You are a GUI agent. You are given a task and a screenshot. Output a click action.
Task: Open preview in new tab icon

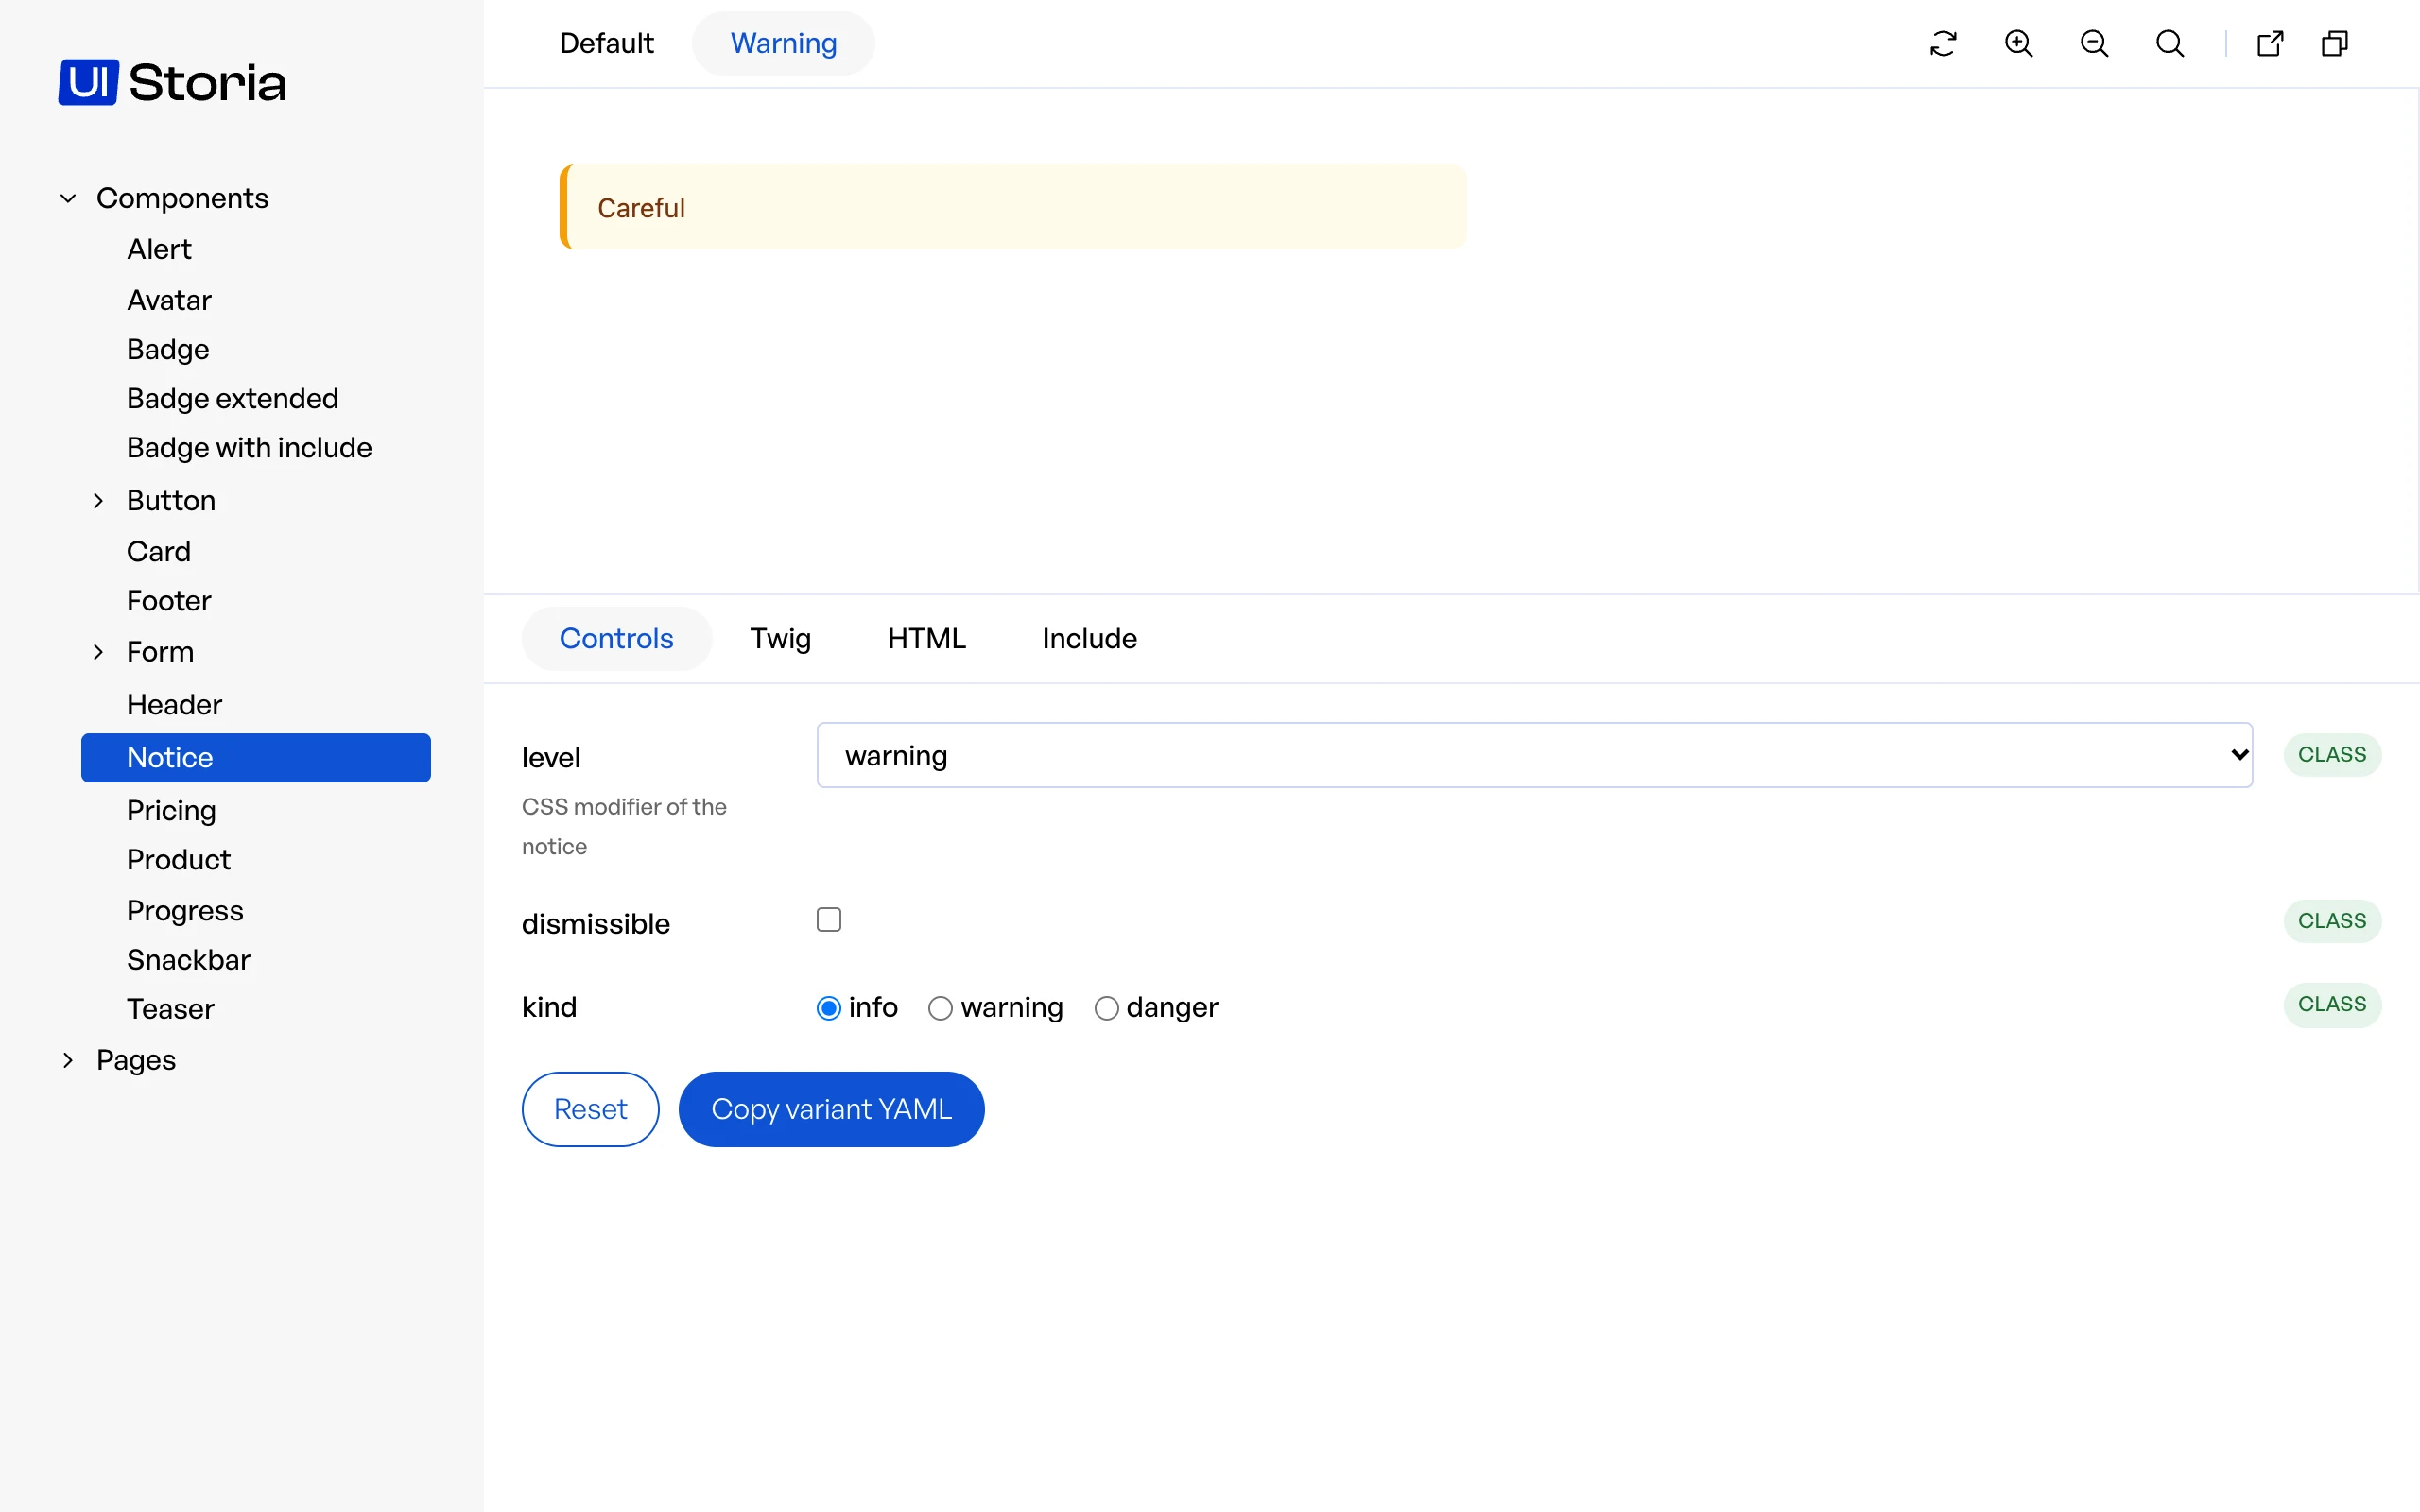(x=2270, y=44)
